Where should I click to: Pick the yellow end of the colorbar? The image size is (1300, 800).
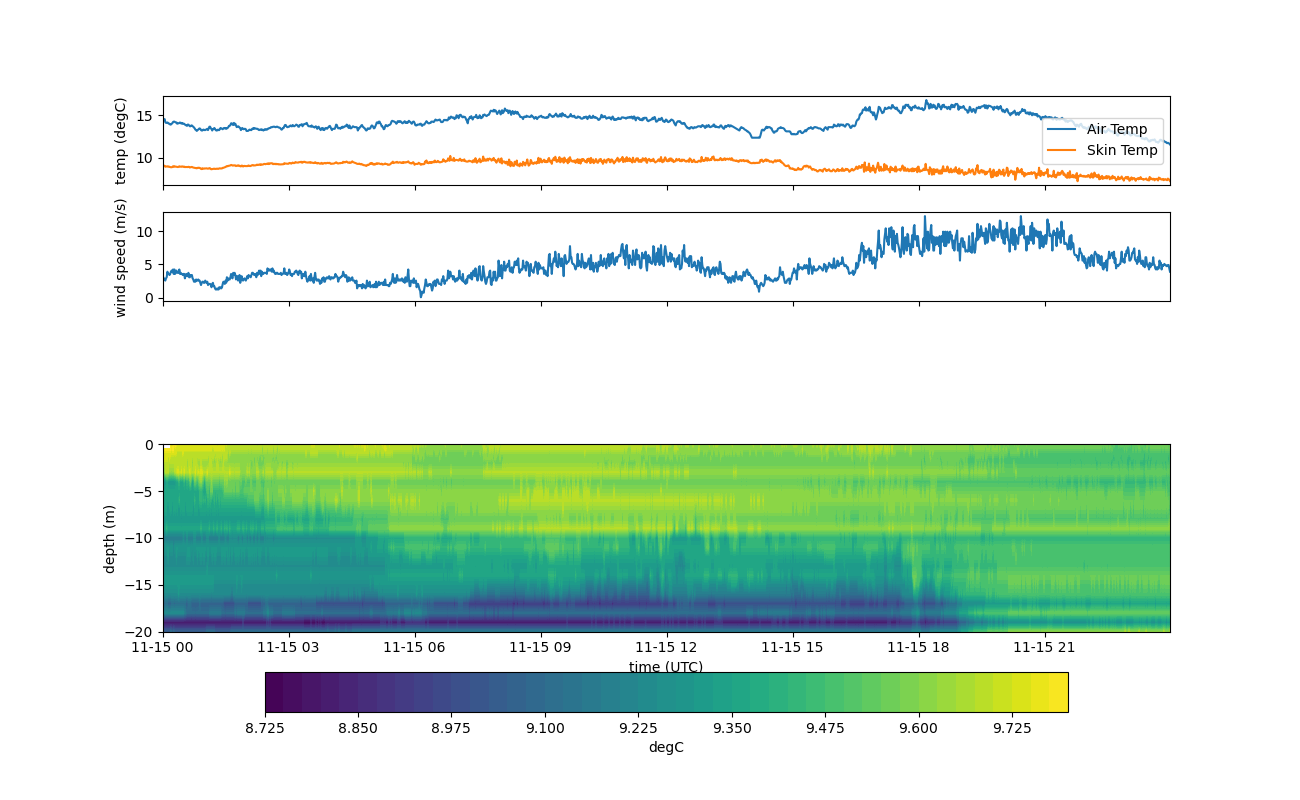1058,692
